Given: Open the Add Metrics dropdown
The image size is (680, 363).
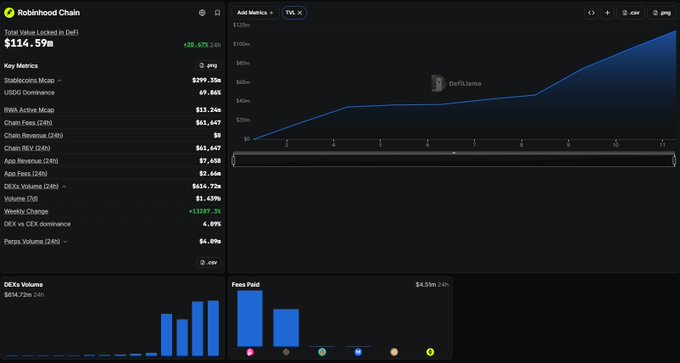Looking at the screenshot, I should tap(255, 13).
